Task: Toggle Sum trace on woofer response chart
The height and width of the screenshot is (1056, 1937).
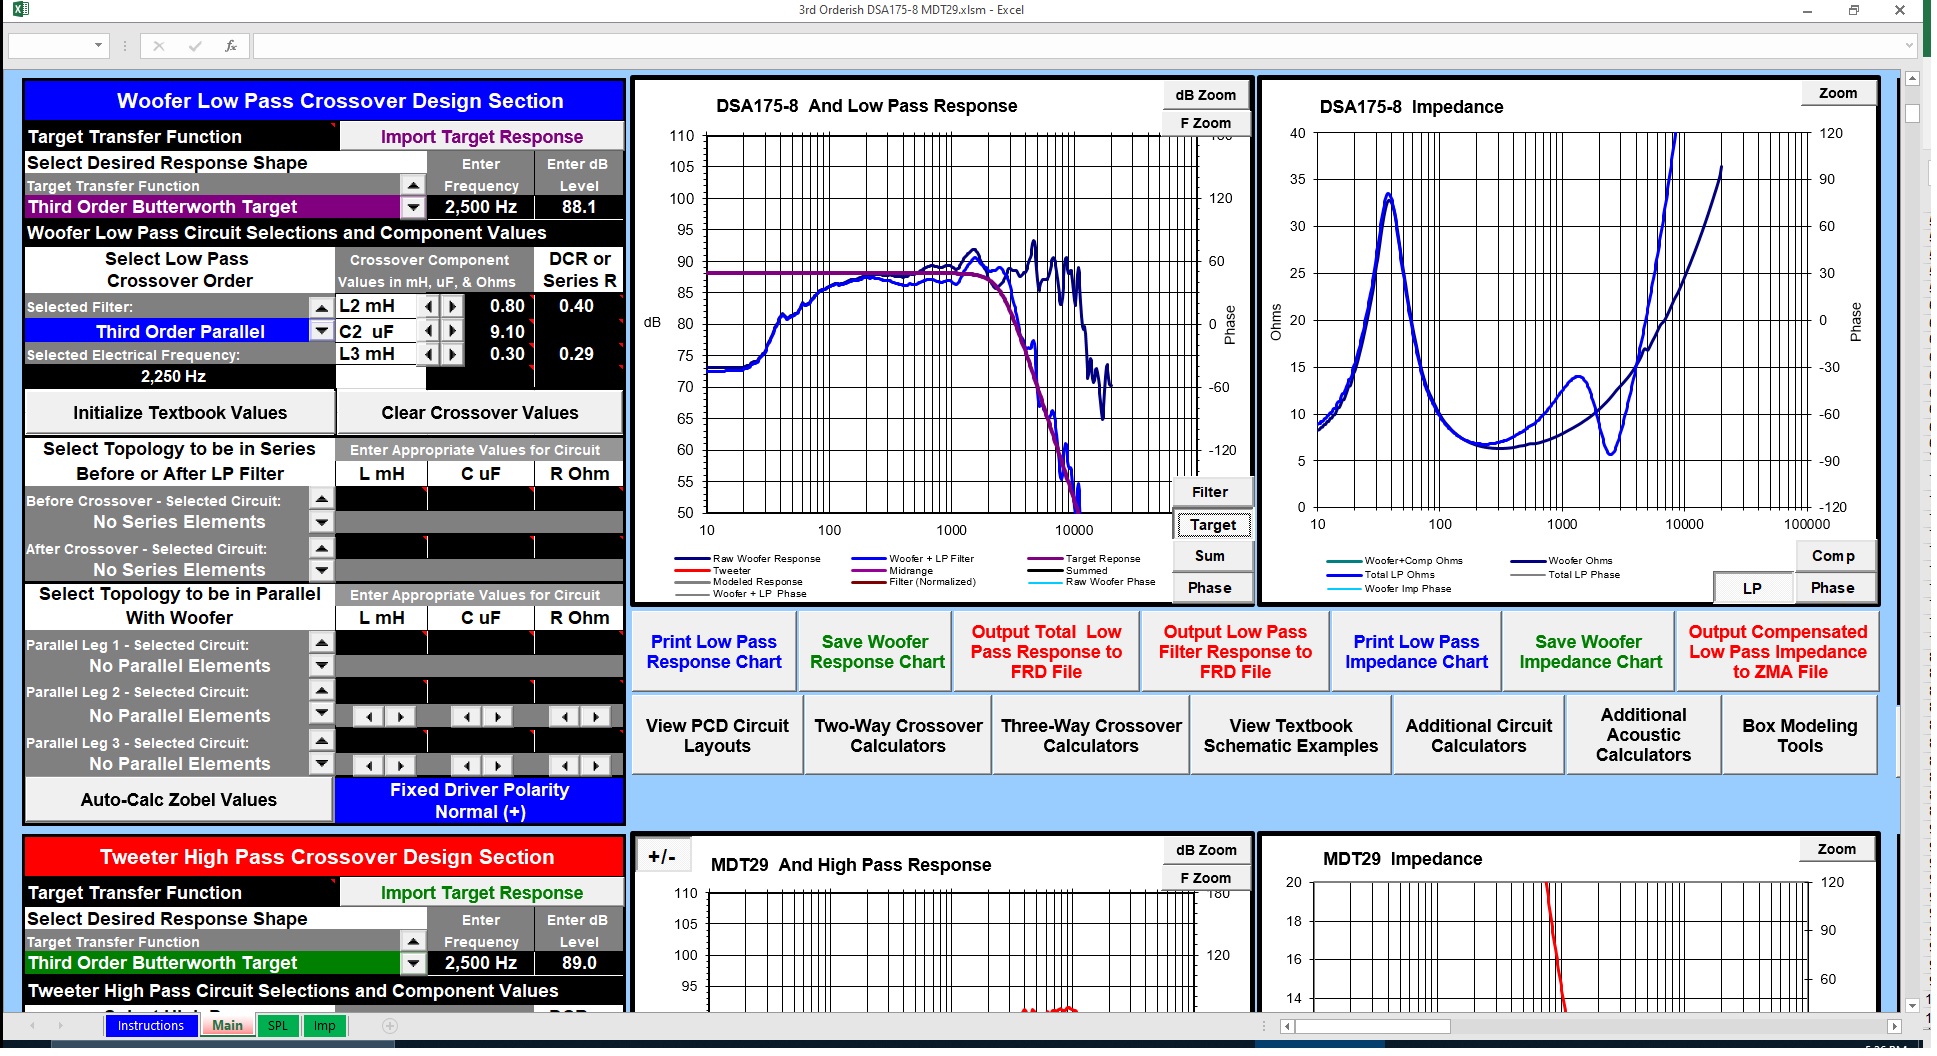Action: pos(1210,556)
